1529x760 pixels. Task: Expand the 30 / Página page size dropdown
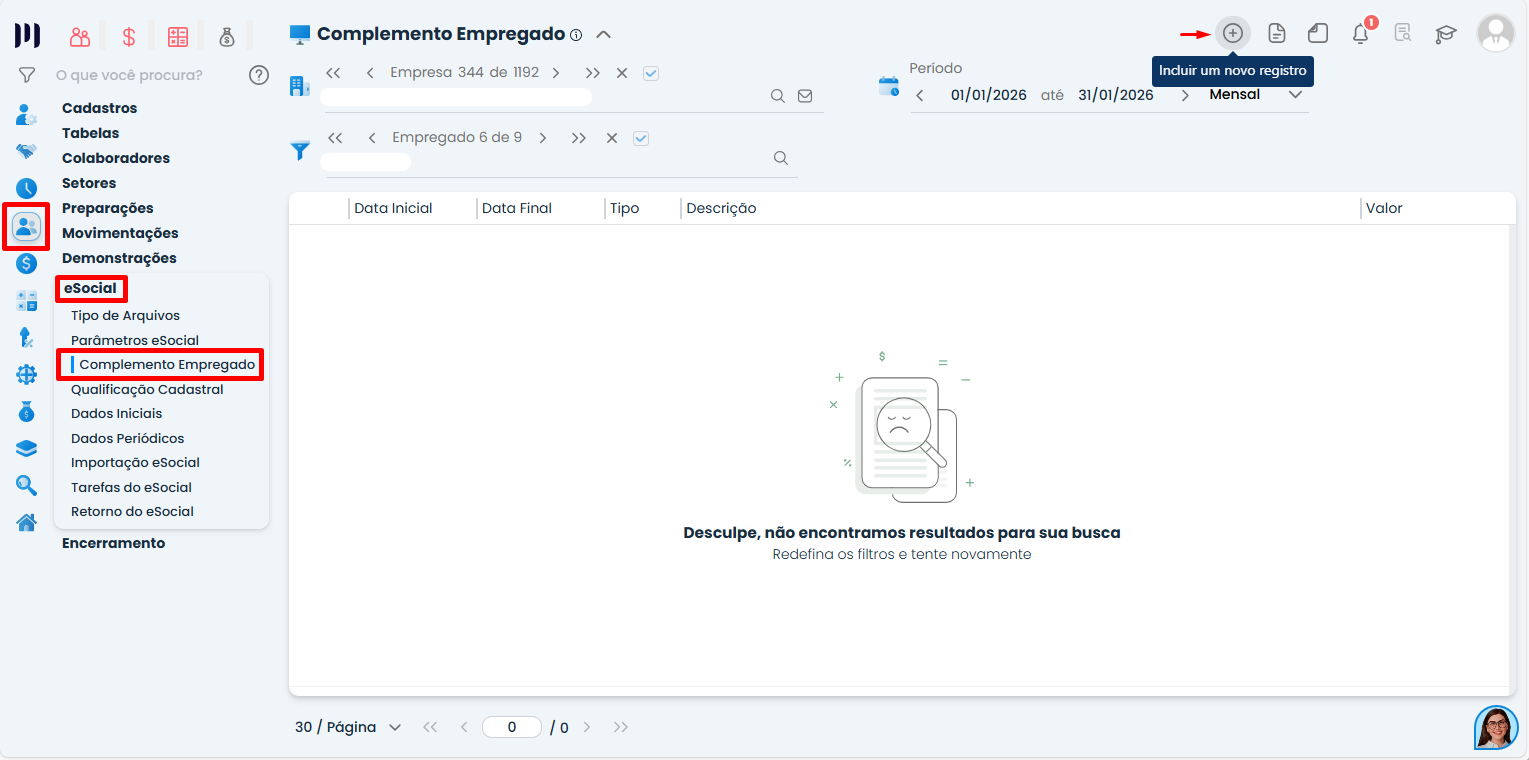348,727
